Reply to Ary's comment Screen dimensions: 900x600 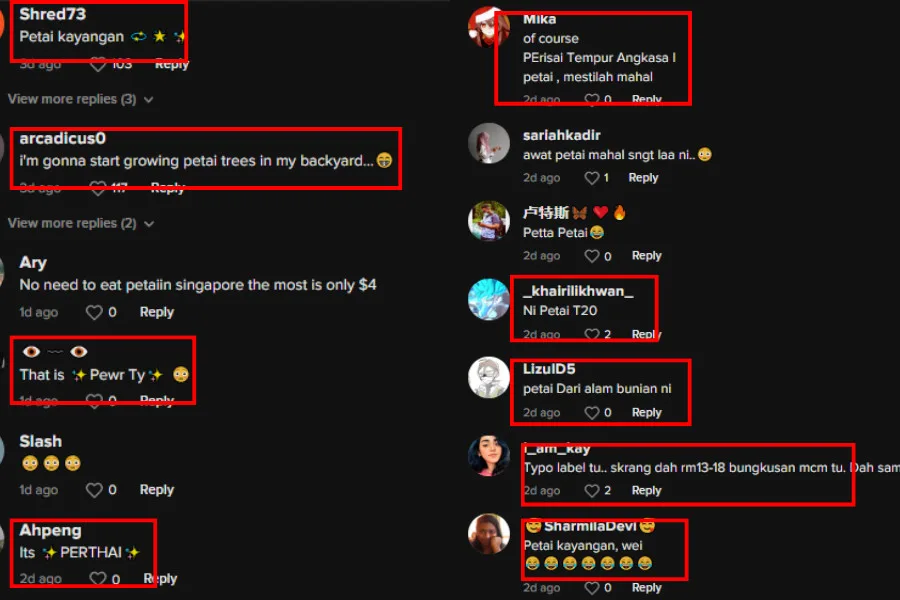[x=157, y=312]
